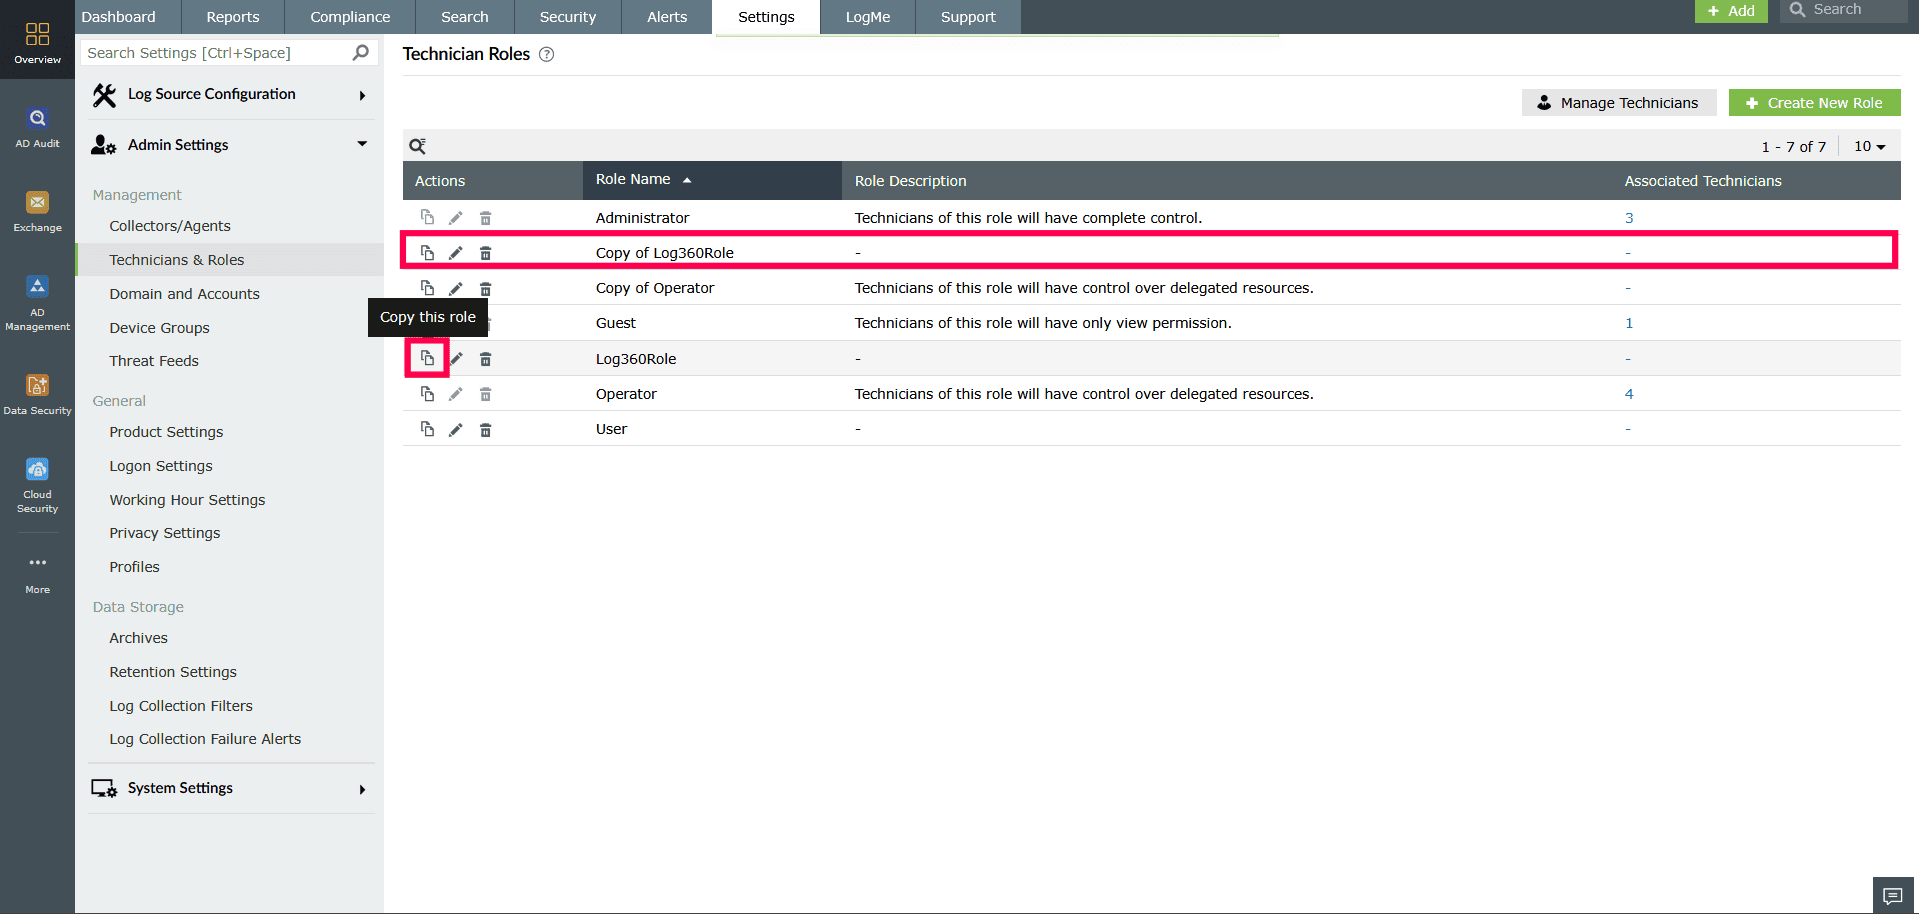Open the page size 10 dropdown
This screenshot has height=914, width=1919.
coord(1868,146)
